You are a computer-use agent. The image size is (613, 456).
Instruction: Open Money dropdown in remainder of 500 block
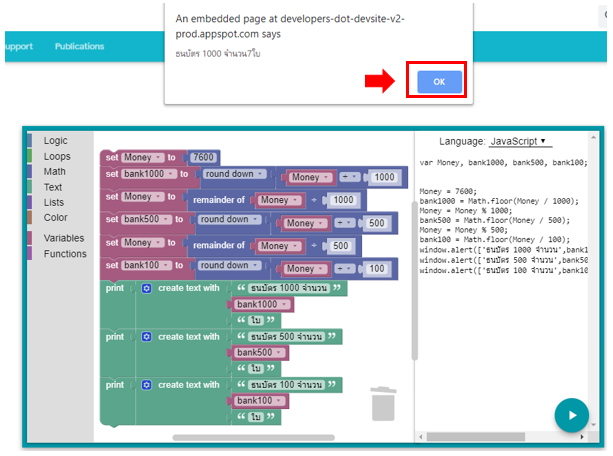click(279, 246)
